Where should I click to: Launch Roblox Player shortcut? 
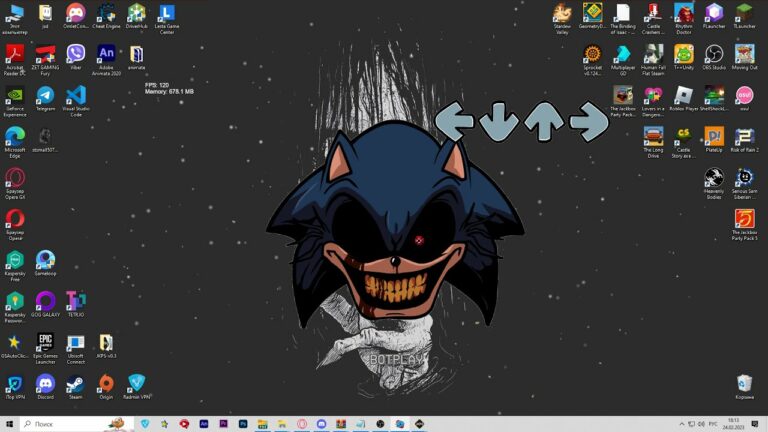point(684,99)
